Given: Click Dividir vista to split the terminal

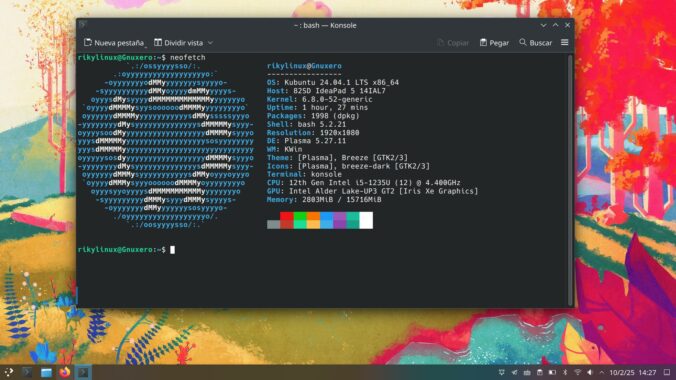Looking at the screenshot, I should (x=178, y=43).
